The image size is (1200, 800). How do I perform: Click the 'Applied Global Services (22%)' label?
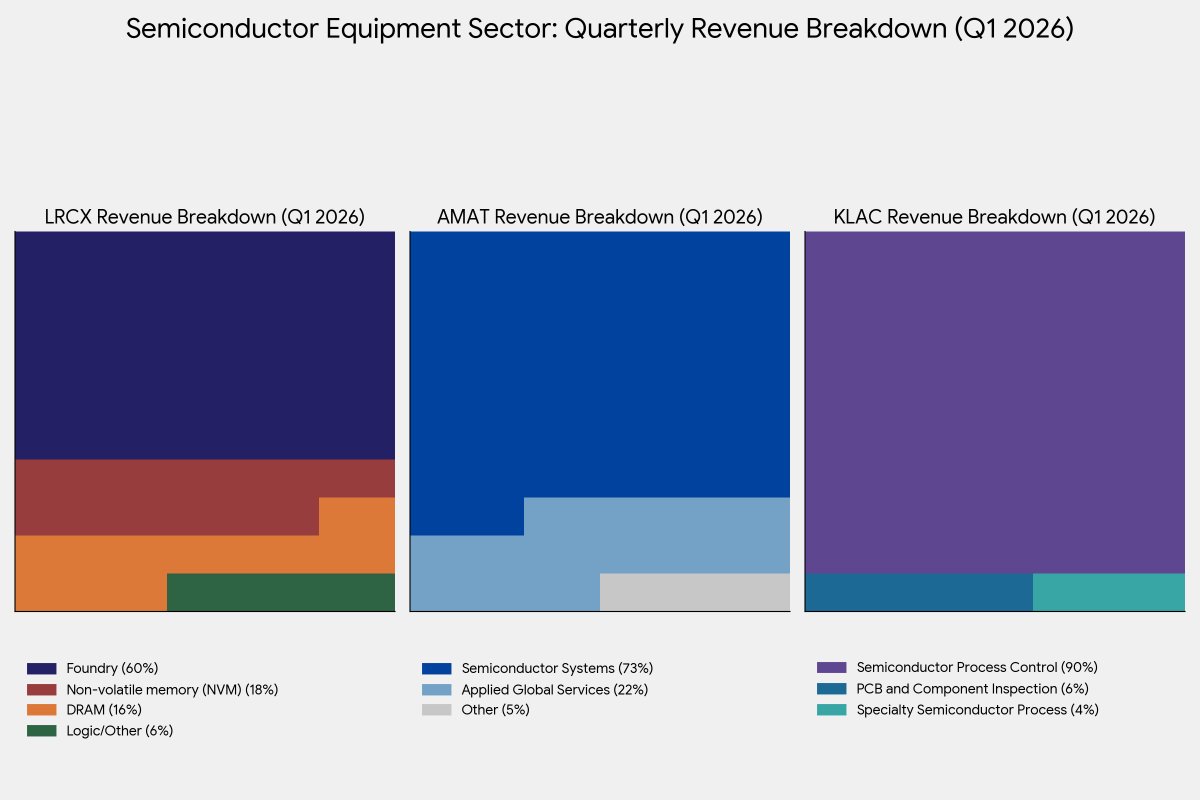(555, 689)
